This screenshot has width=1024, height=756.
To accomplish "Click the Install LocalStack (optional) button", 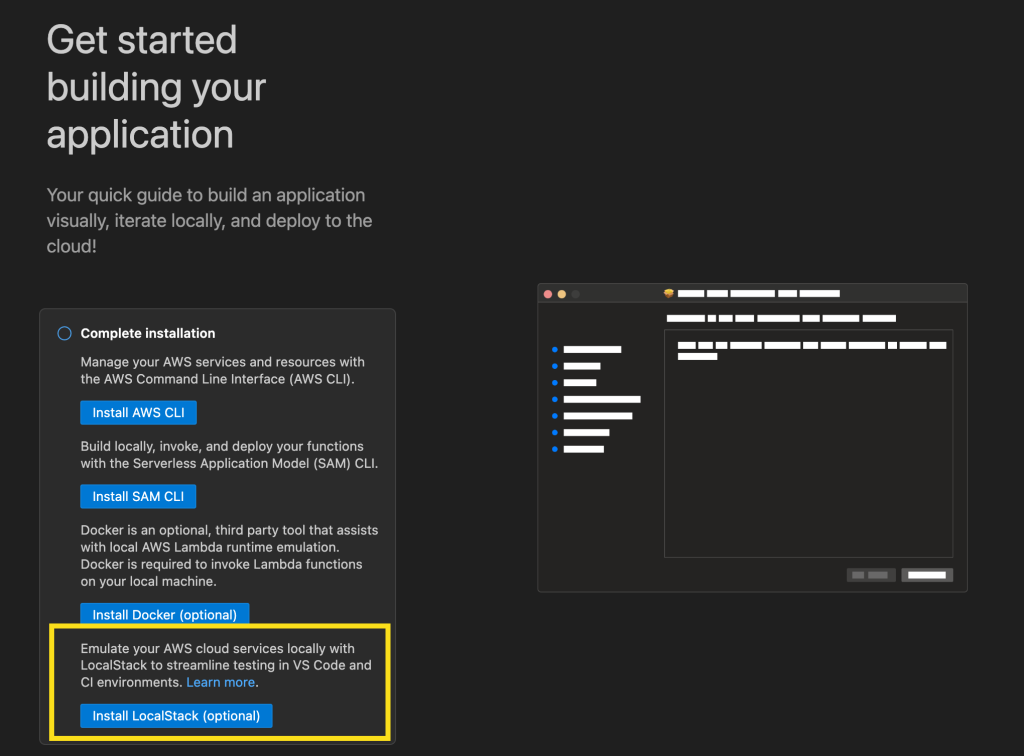I will click(175, 715).
